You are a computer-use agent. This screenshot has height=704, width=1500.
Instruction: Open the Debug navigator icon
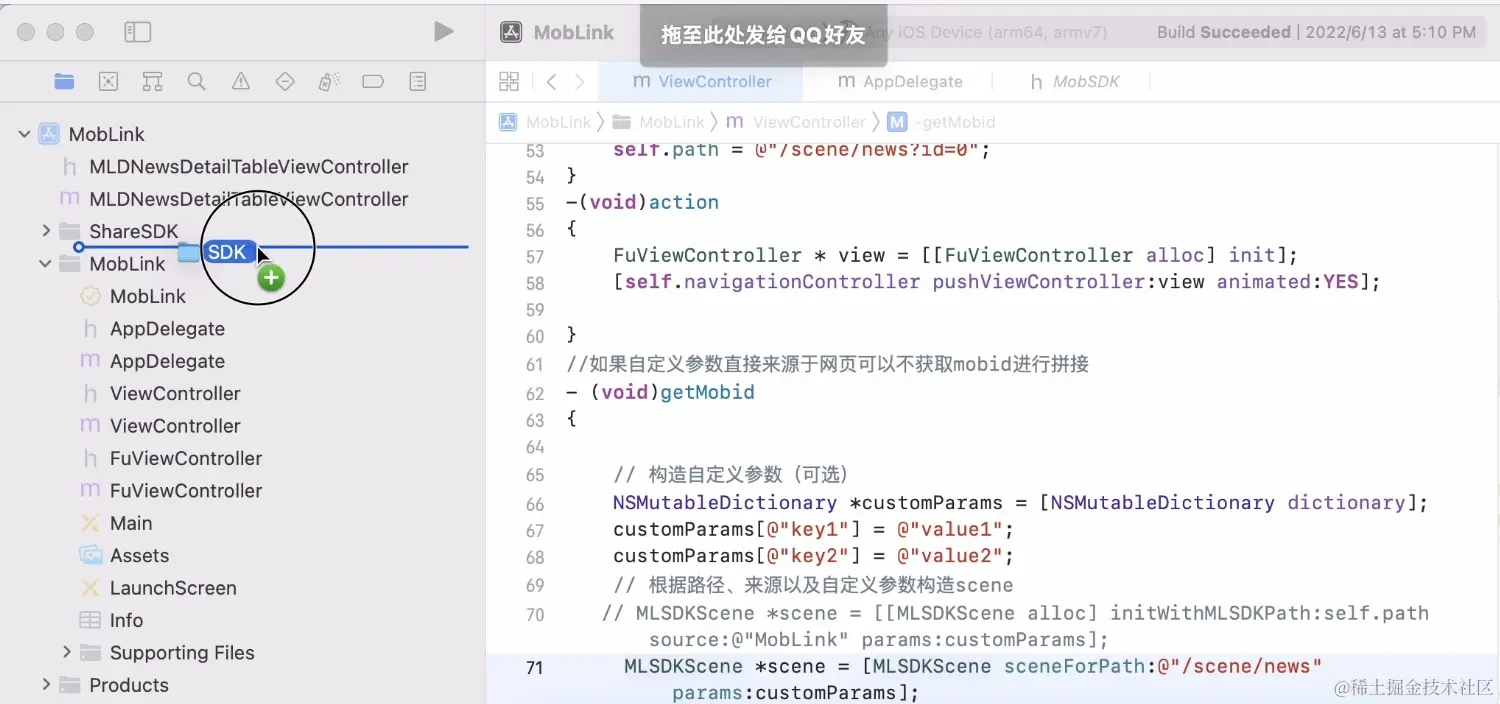pyautogui.click(x=329, y=82)
